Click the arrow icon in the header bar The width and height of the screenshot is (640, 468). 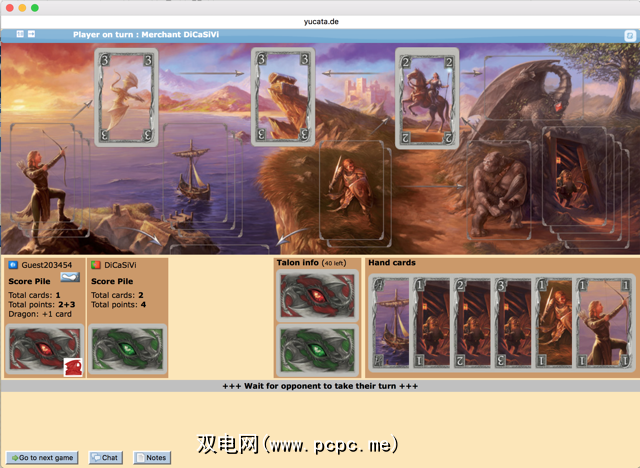31,34
